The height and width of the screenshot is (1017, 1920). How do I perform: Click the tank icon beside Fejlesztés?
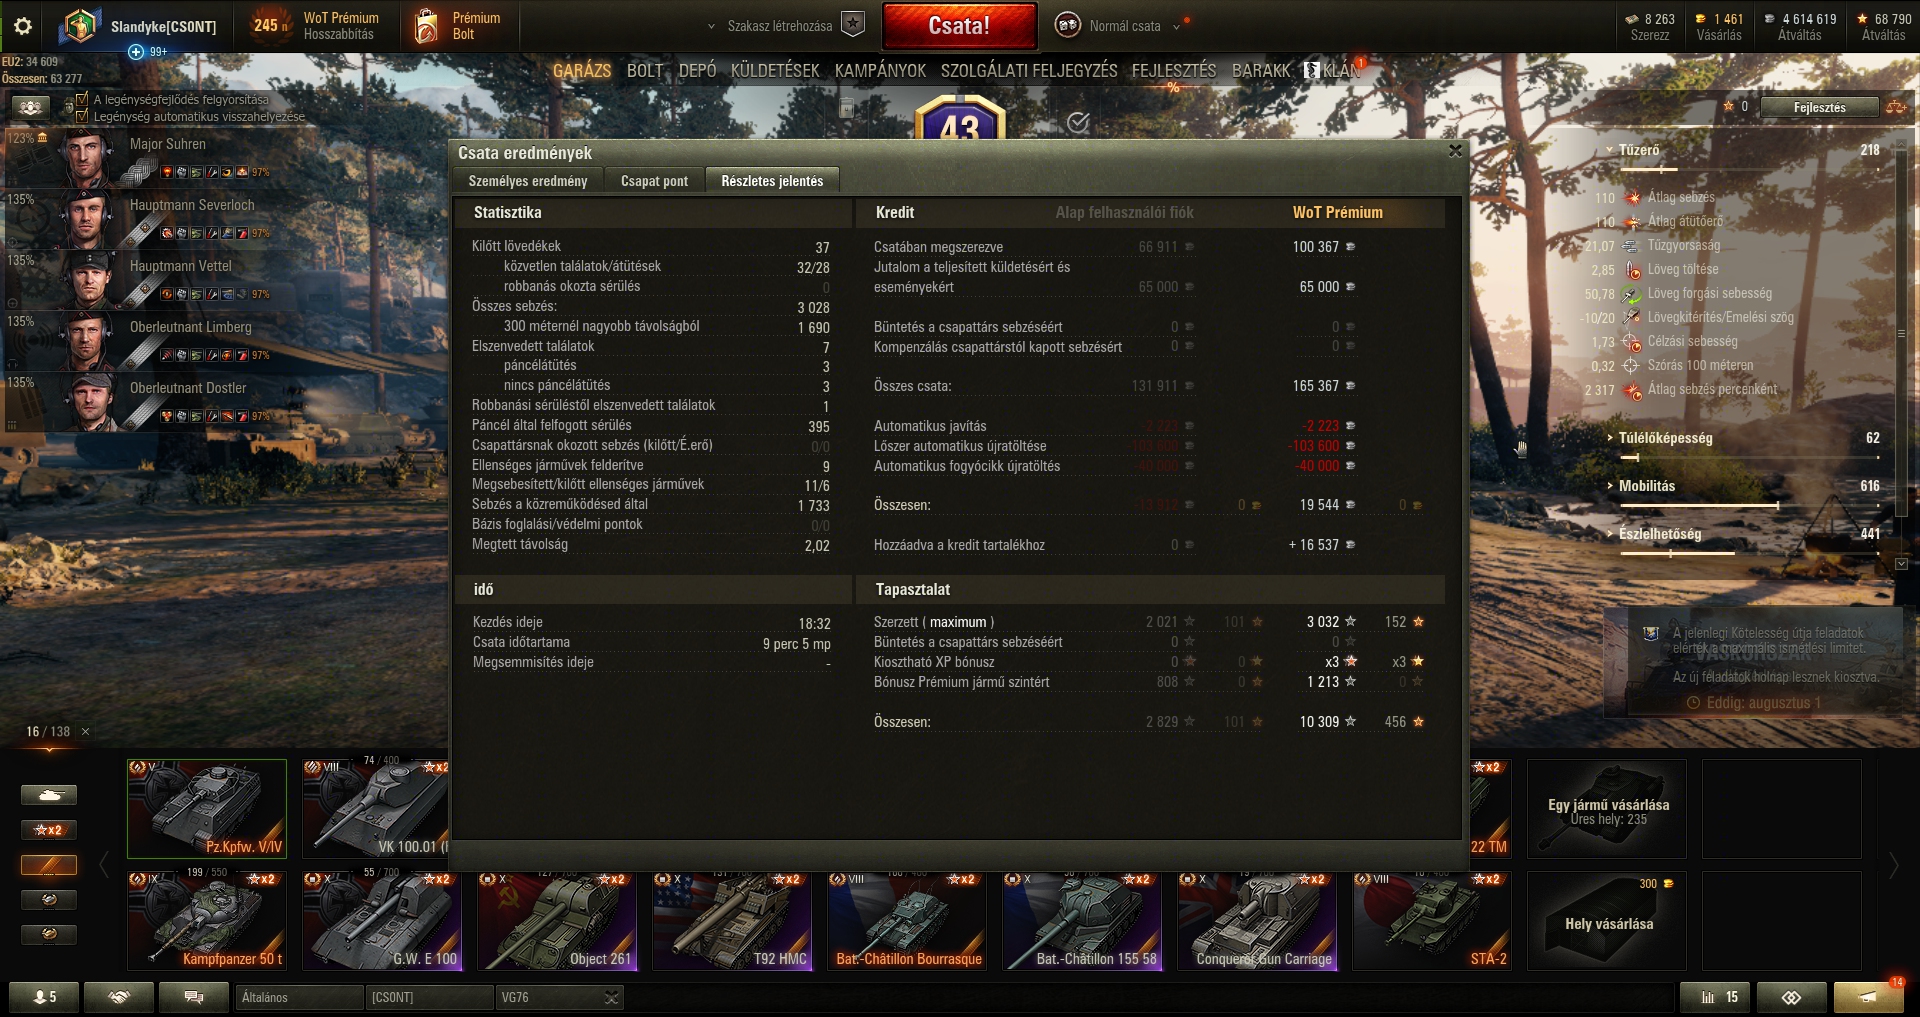1896,107
